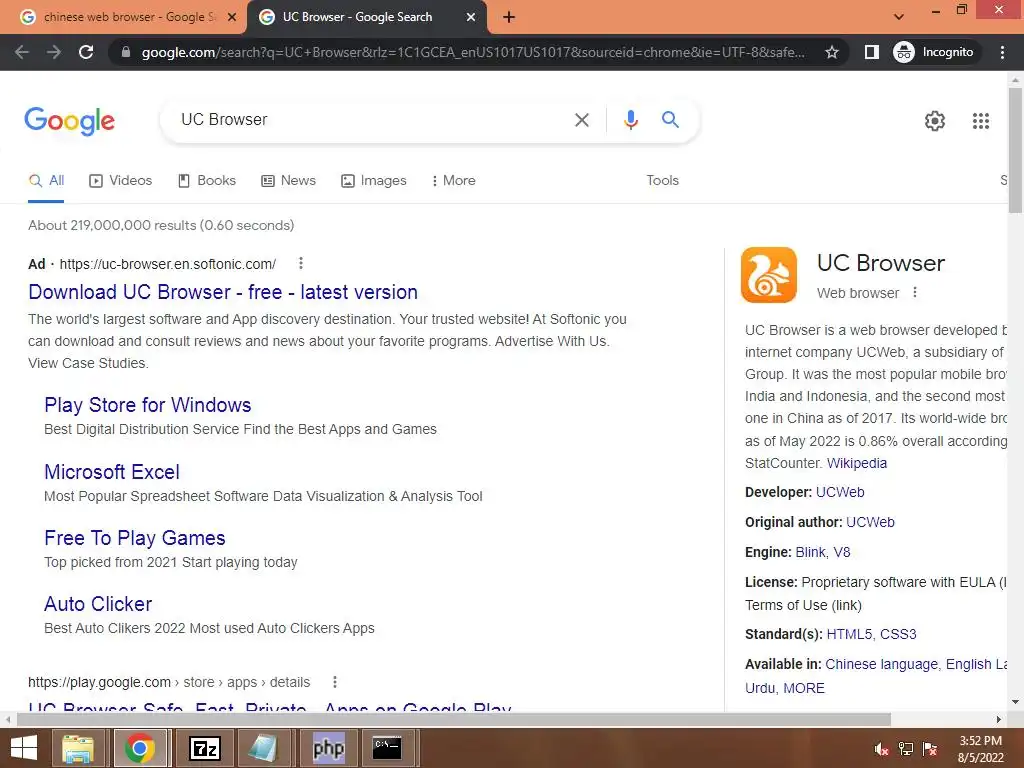The height and width of the screenshot is (768, 1024).
Task: Open the play.google.com result options menu
Action: pos(334,682)
